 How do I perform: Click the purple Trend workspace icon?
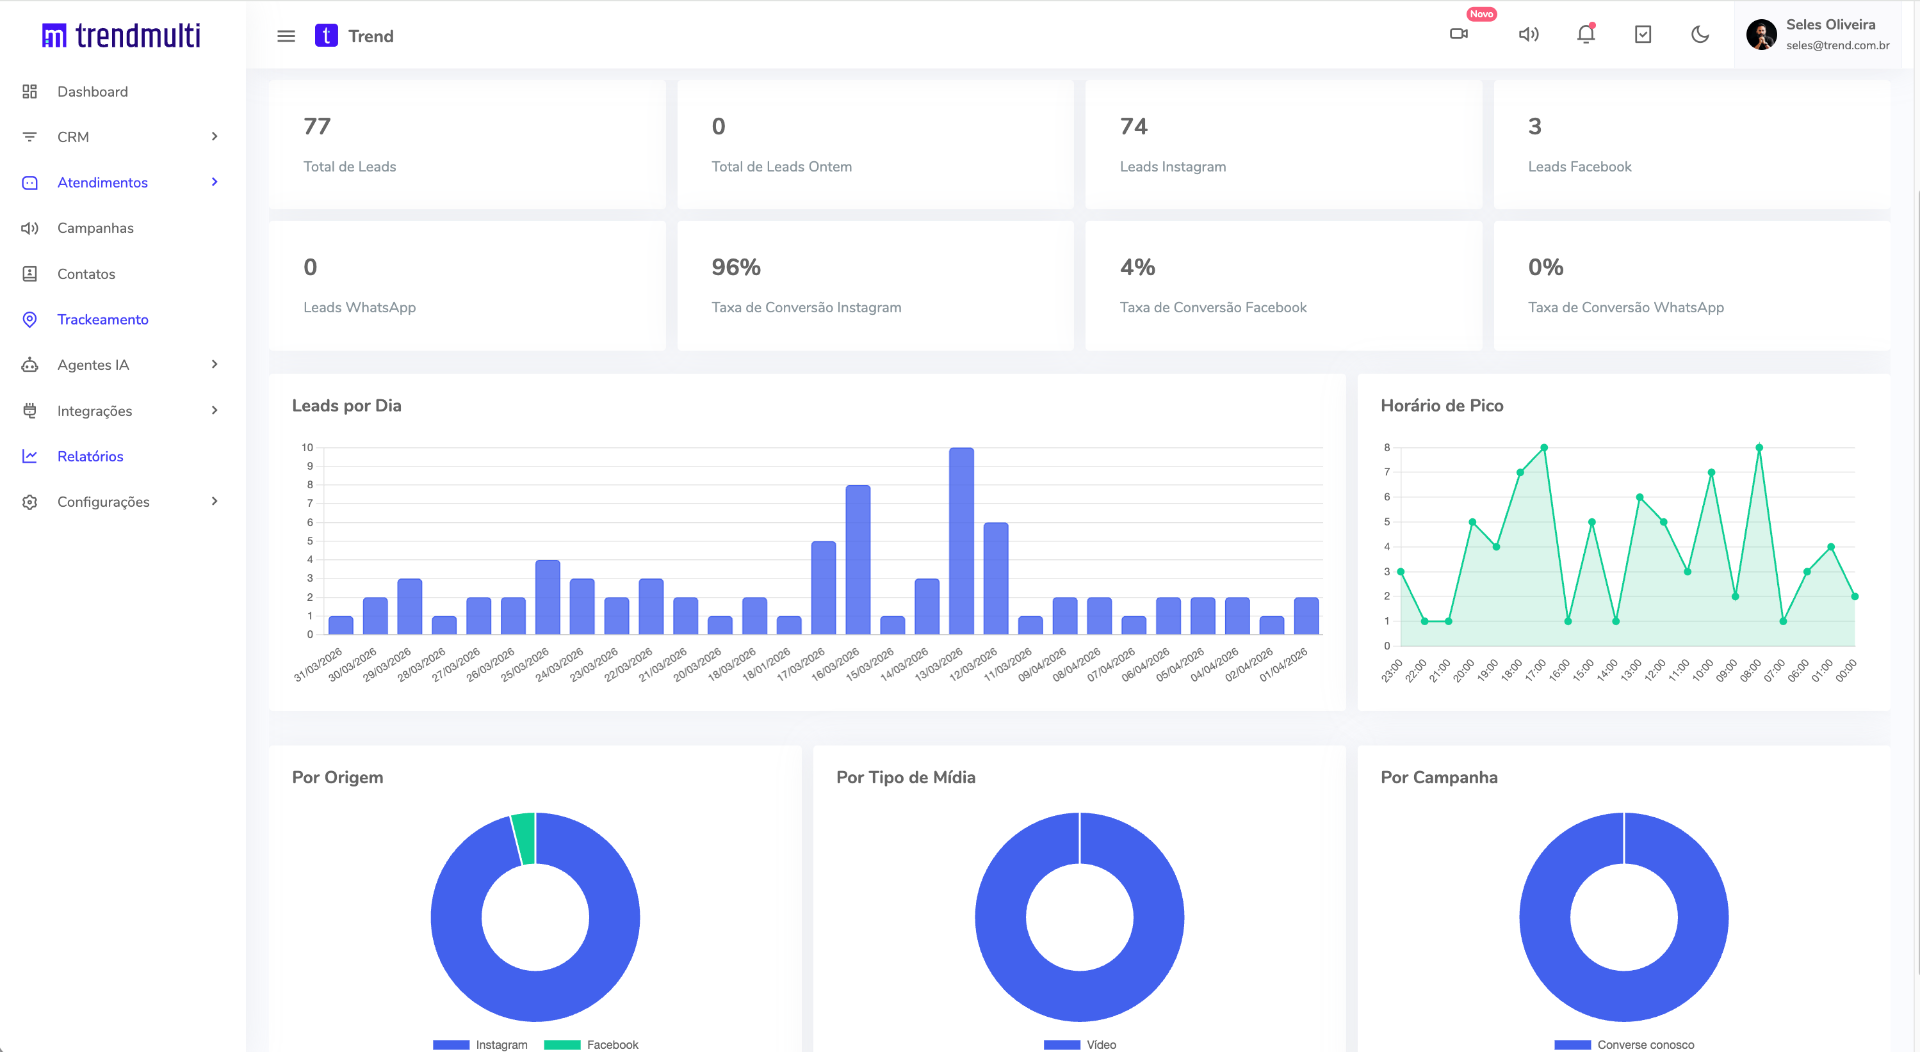point(326,36)
